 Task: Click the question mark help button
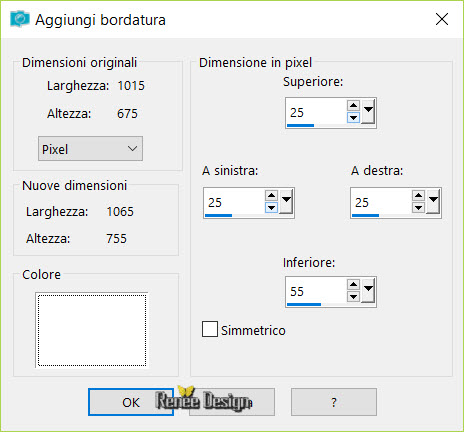(x=334, y=402)
